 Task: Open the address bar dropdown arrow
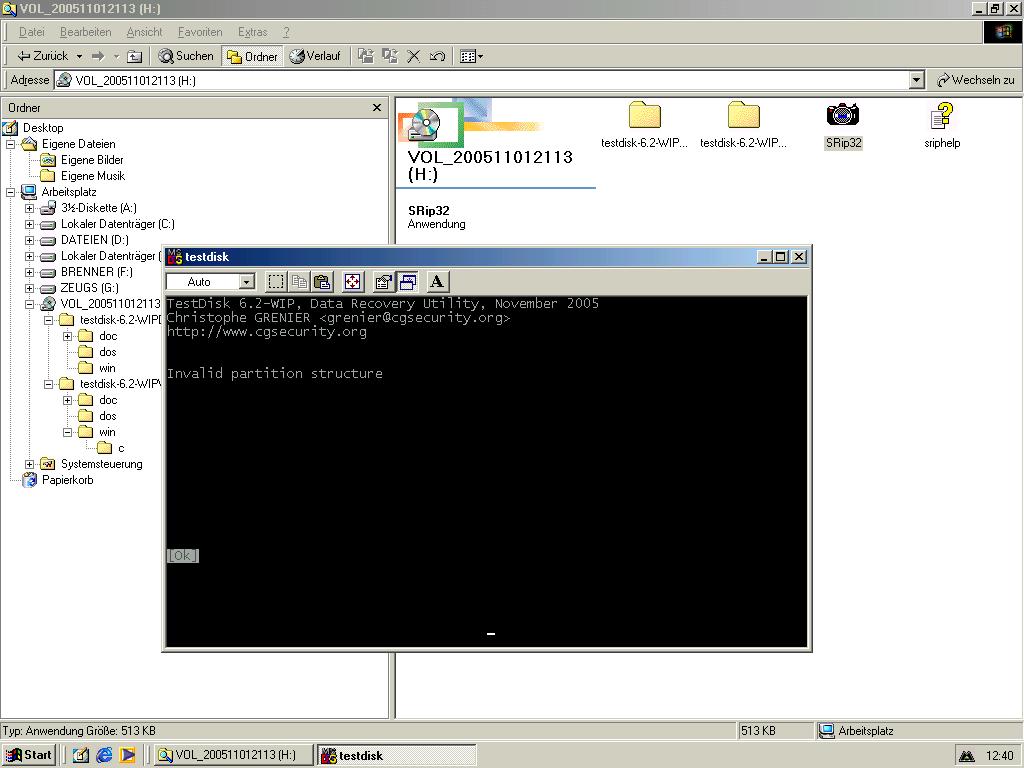tap(916, 80)
